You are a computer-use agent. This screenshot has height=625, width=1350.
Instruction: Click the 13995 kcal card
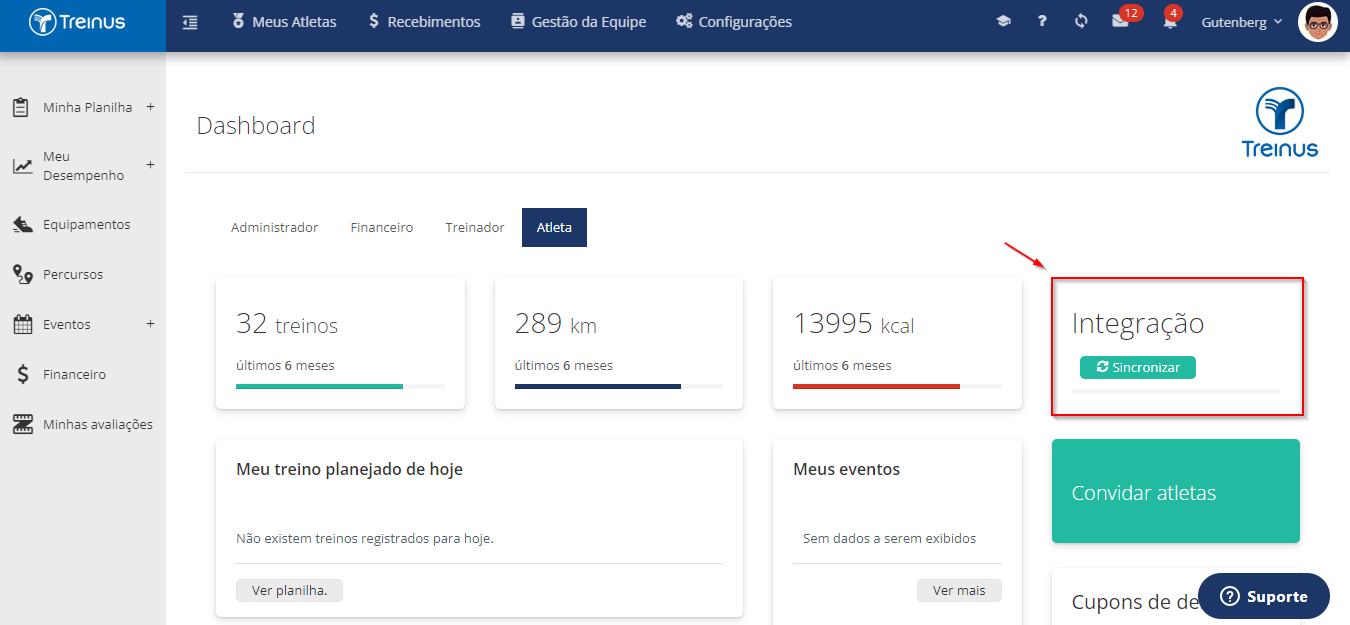897,343
